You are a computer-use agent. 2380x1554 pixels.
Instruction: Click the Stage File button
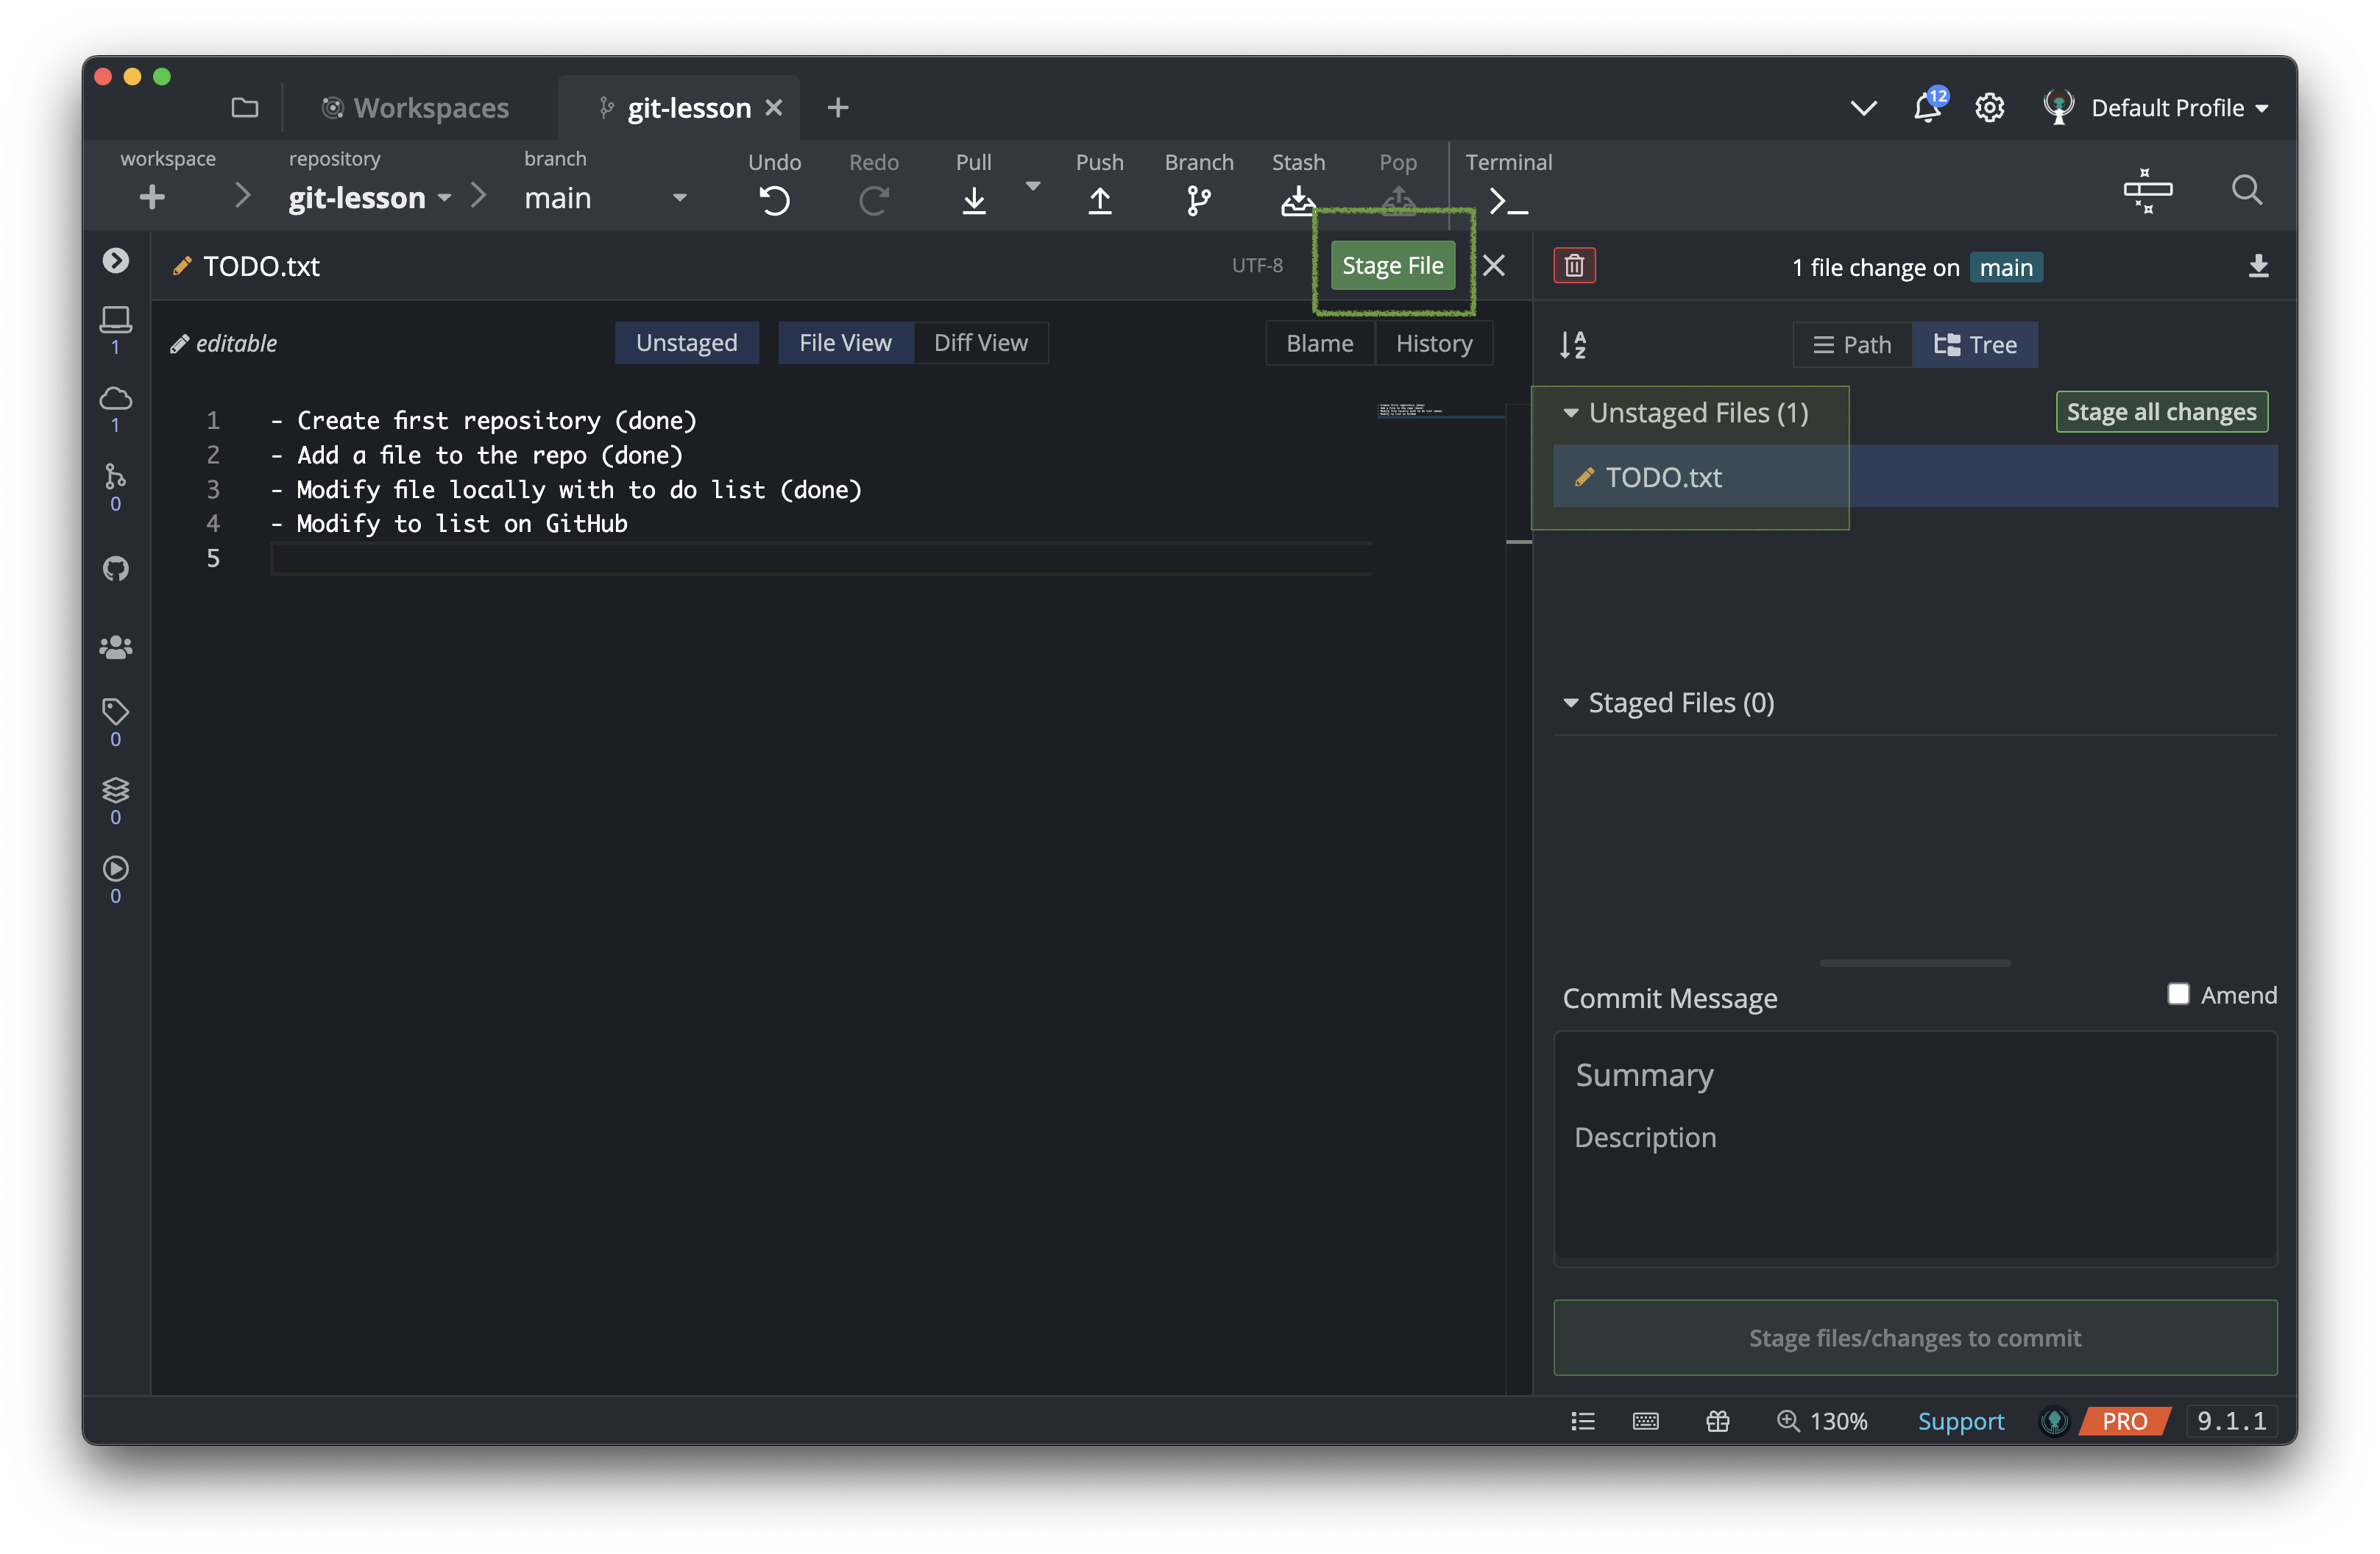click(x=1392, y=266)
